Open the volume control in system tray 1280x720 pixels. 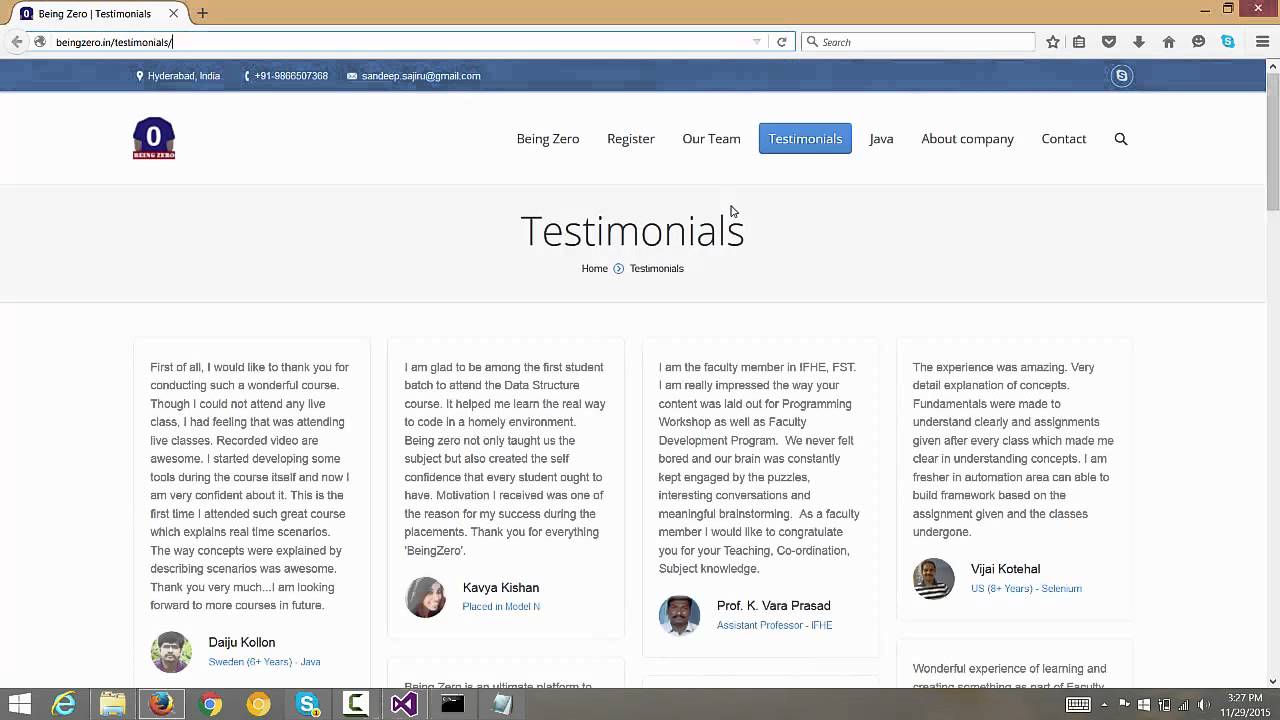click(1203, 704)
